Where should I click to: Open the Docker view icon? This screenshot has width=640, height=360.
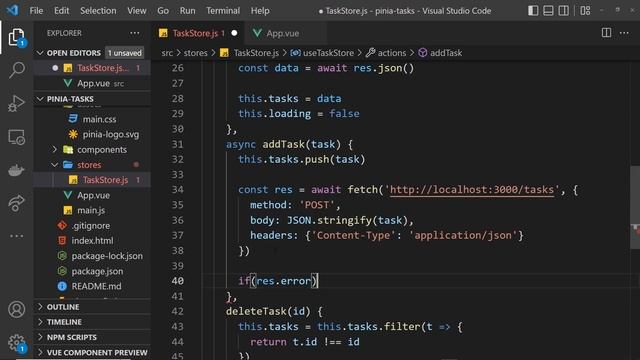(16, 170)
